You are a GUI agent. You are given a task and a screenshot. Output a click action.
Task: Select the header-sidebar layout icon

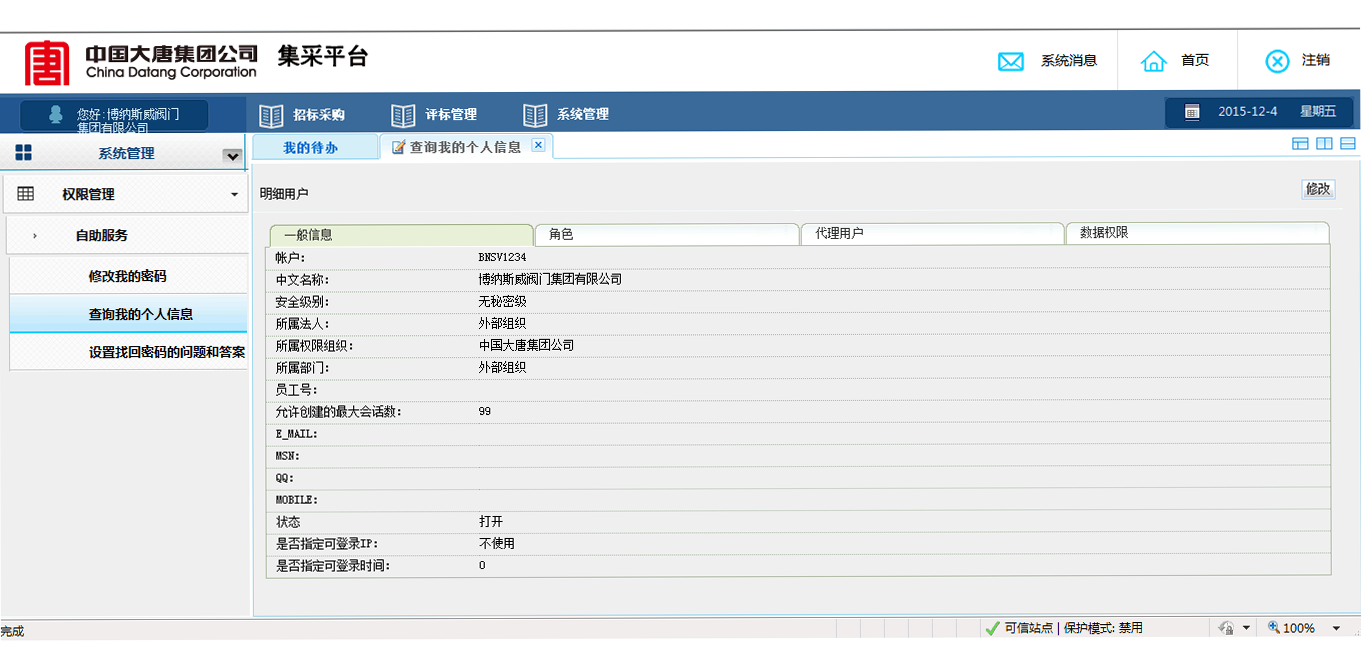tap(1300, 144)
